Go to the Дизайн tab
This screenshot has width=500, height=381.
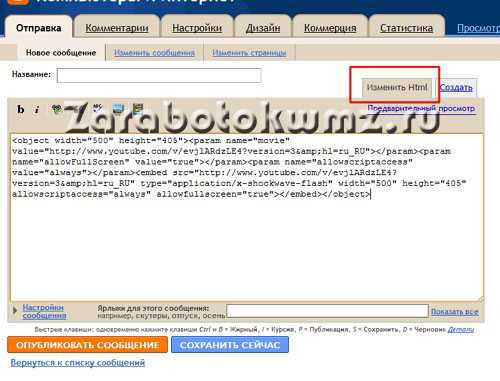[x=263, y=28]
